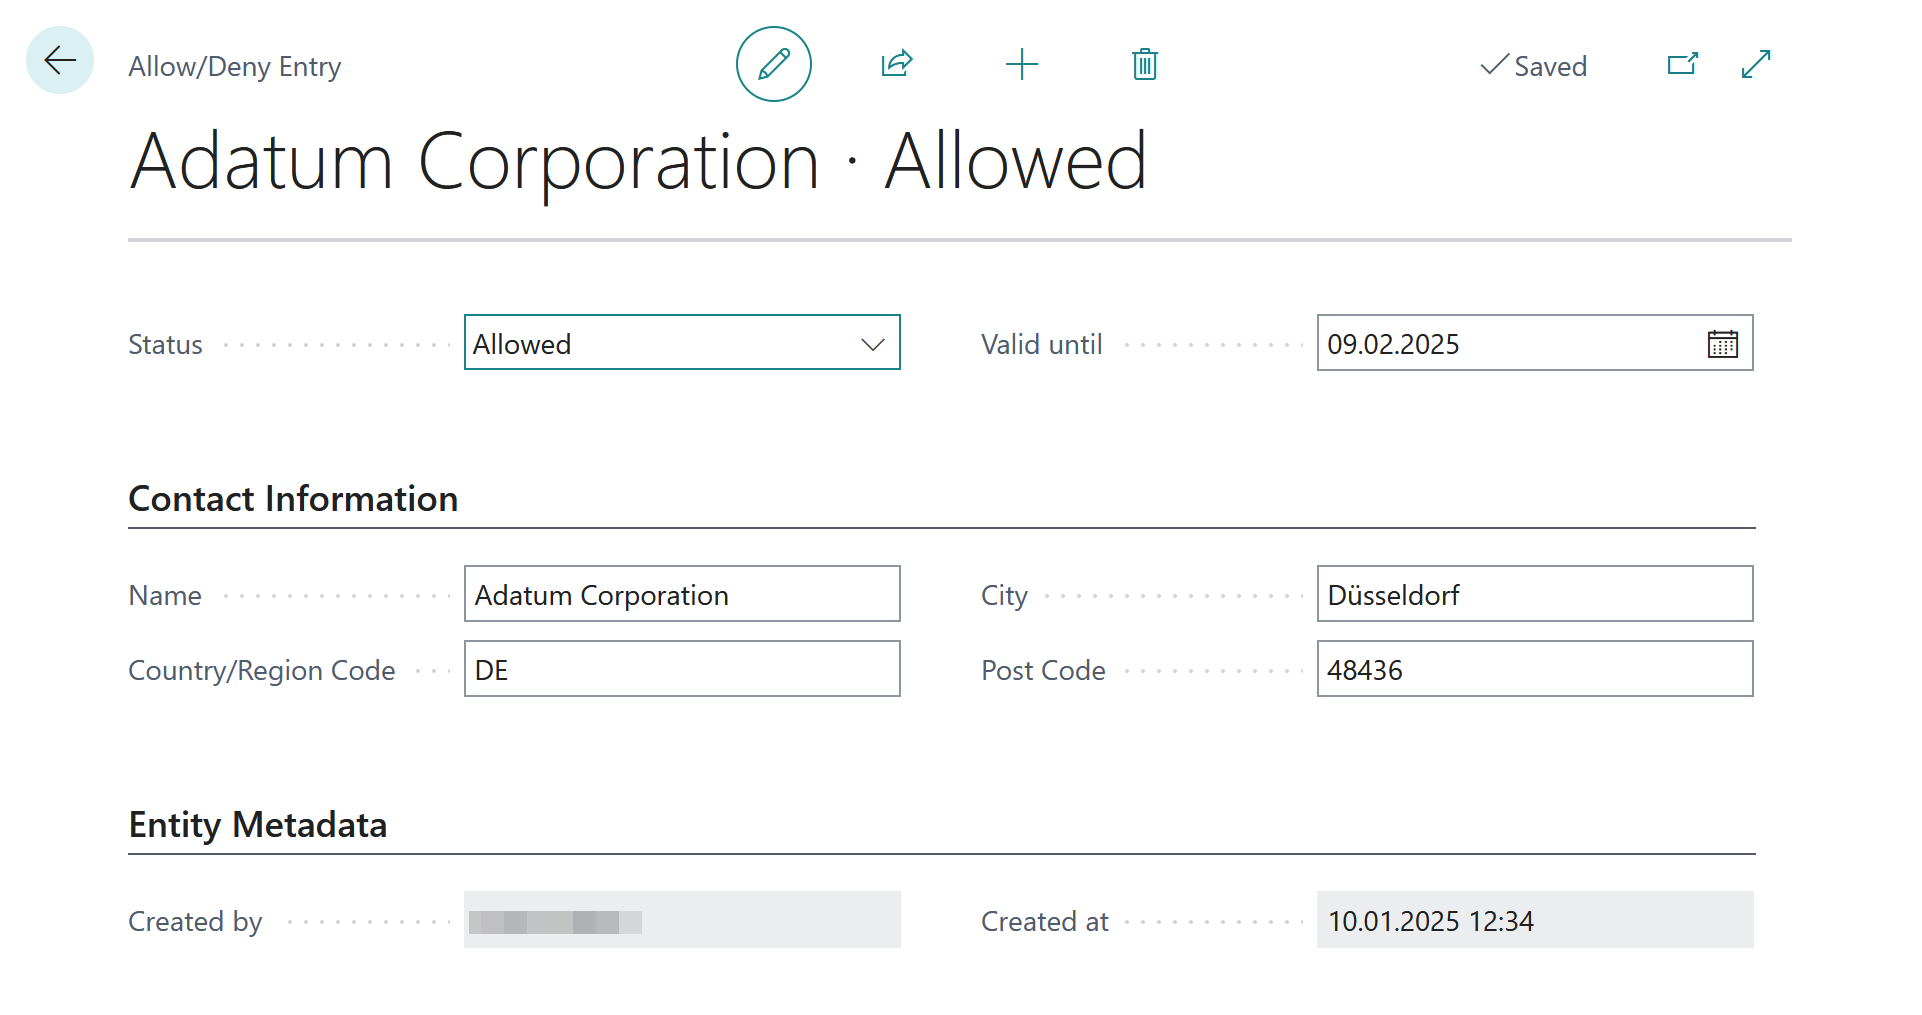The width and height of the screenshot is (1922, 1015).
Task: Click the Country/Region Code label
Action: (262, 670)
